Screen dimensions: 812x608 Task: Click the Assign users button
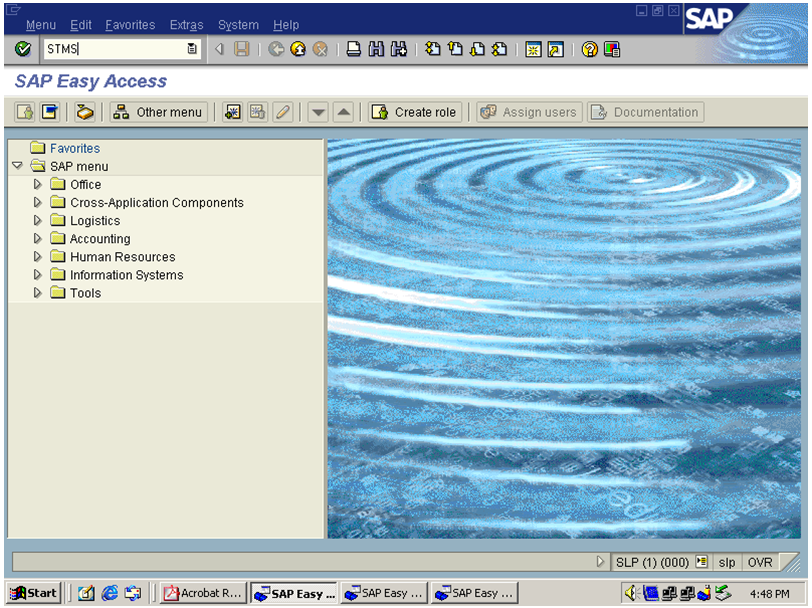coord(529,112)
